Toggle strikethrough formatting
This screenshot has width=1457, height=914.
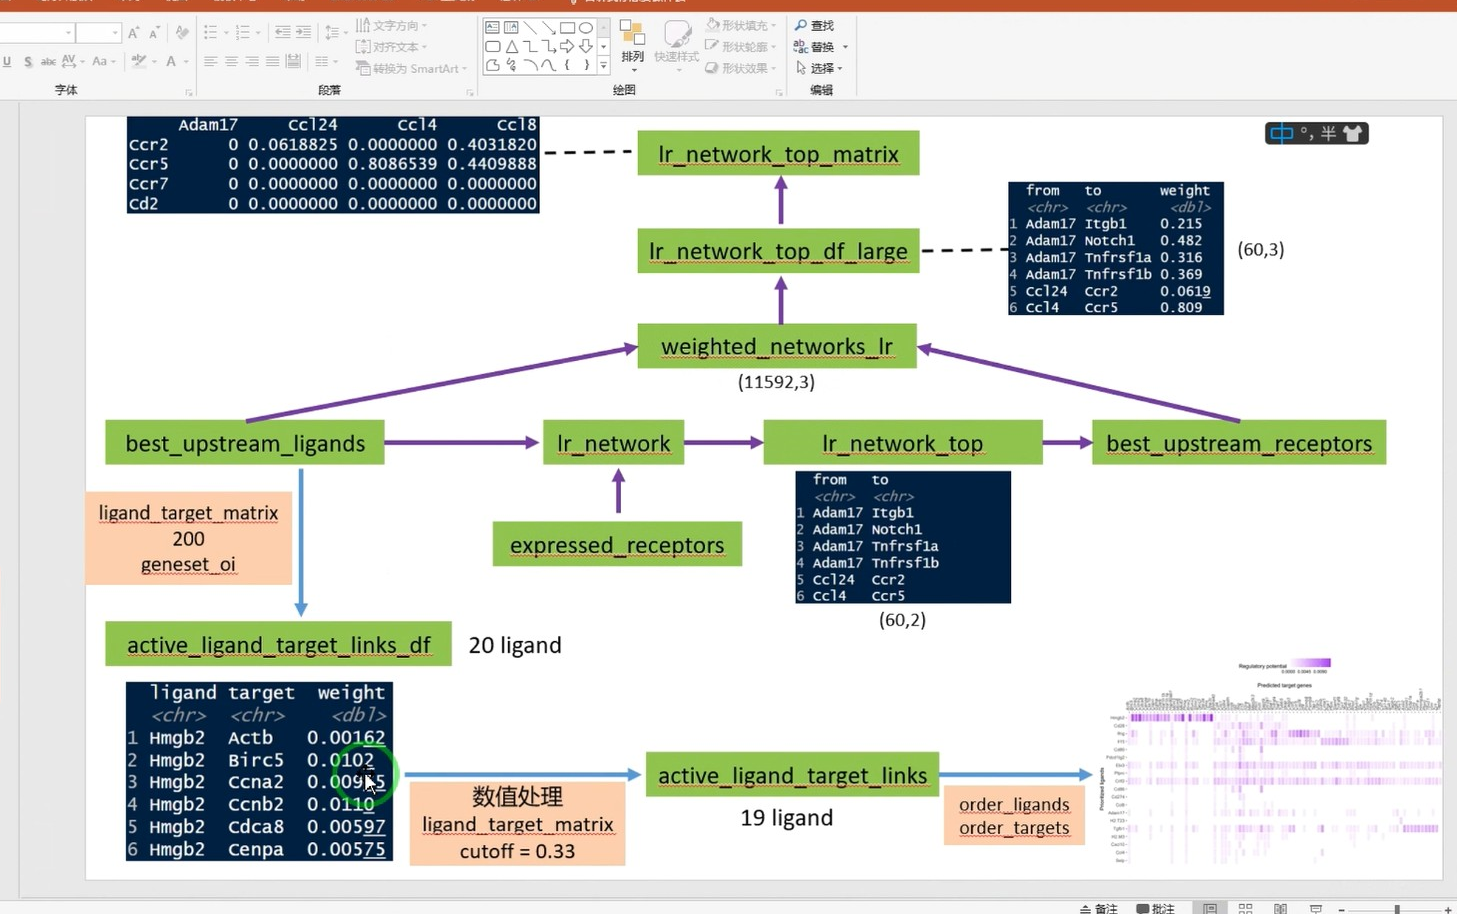(x=48, y=61)
